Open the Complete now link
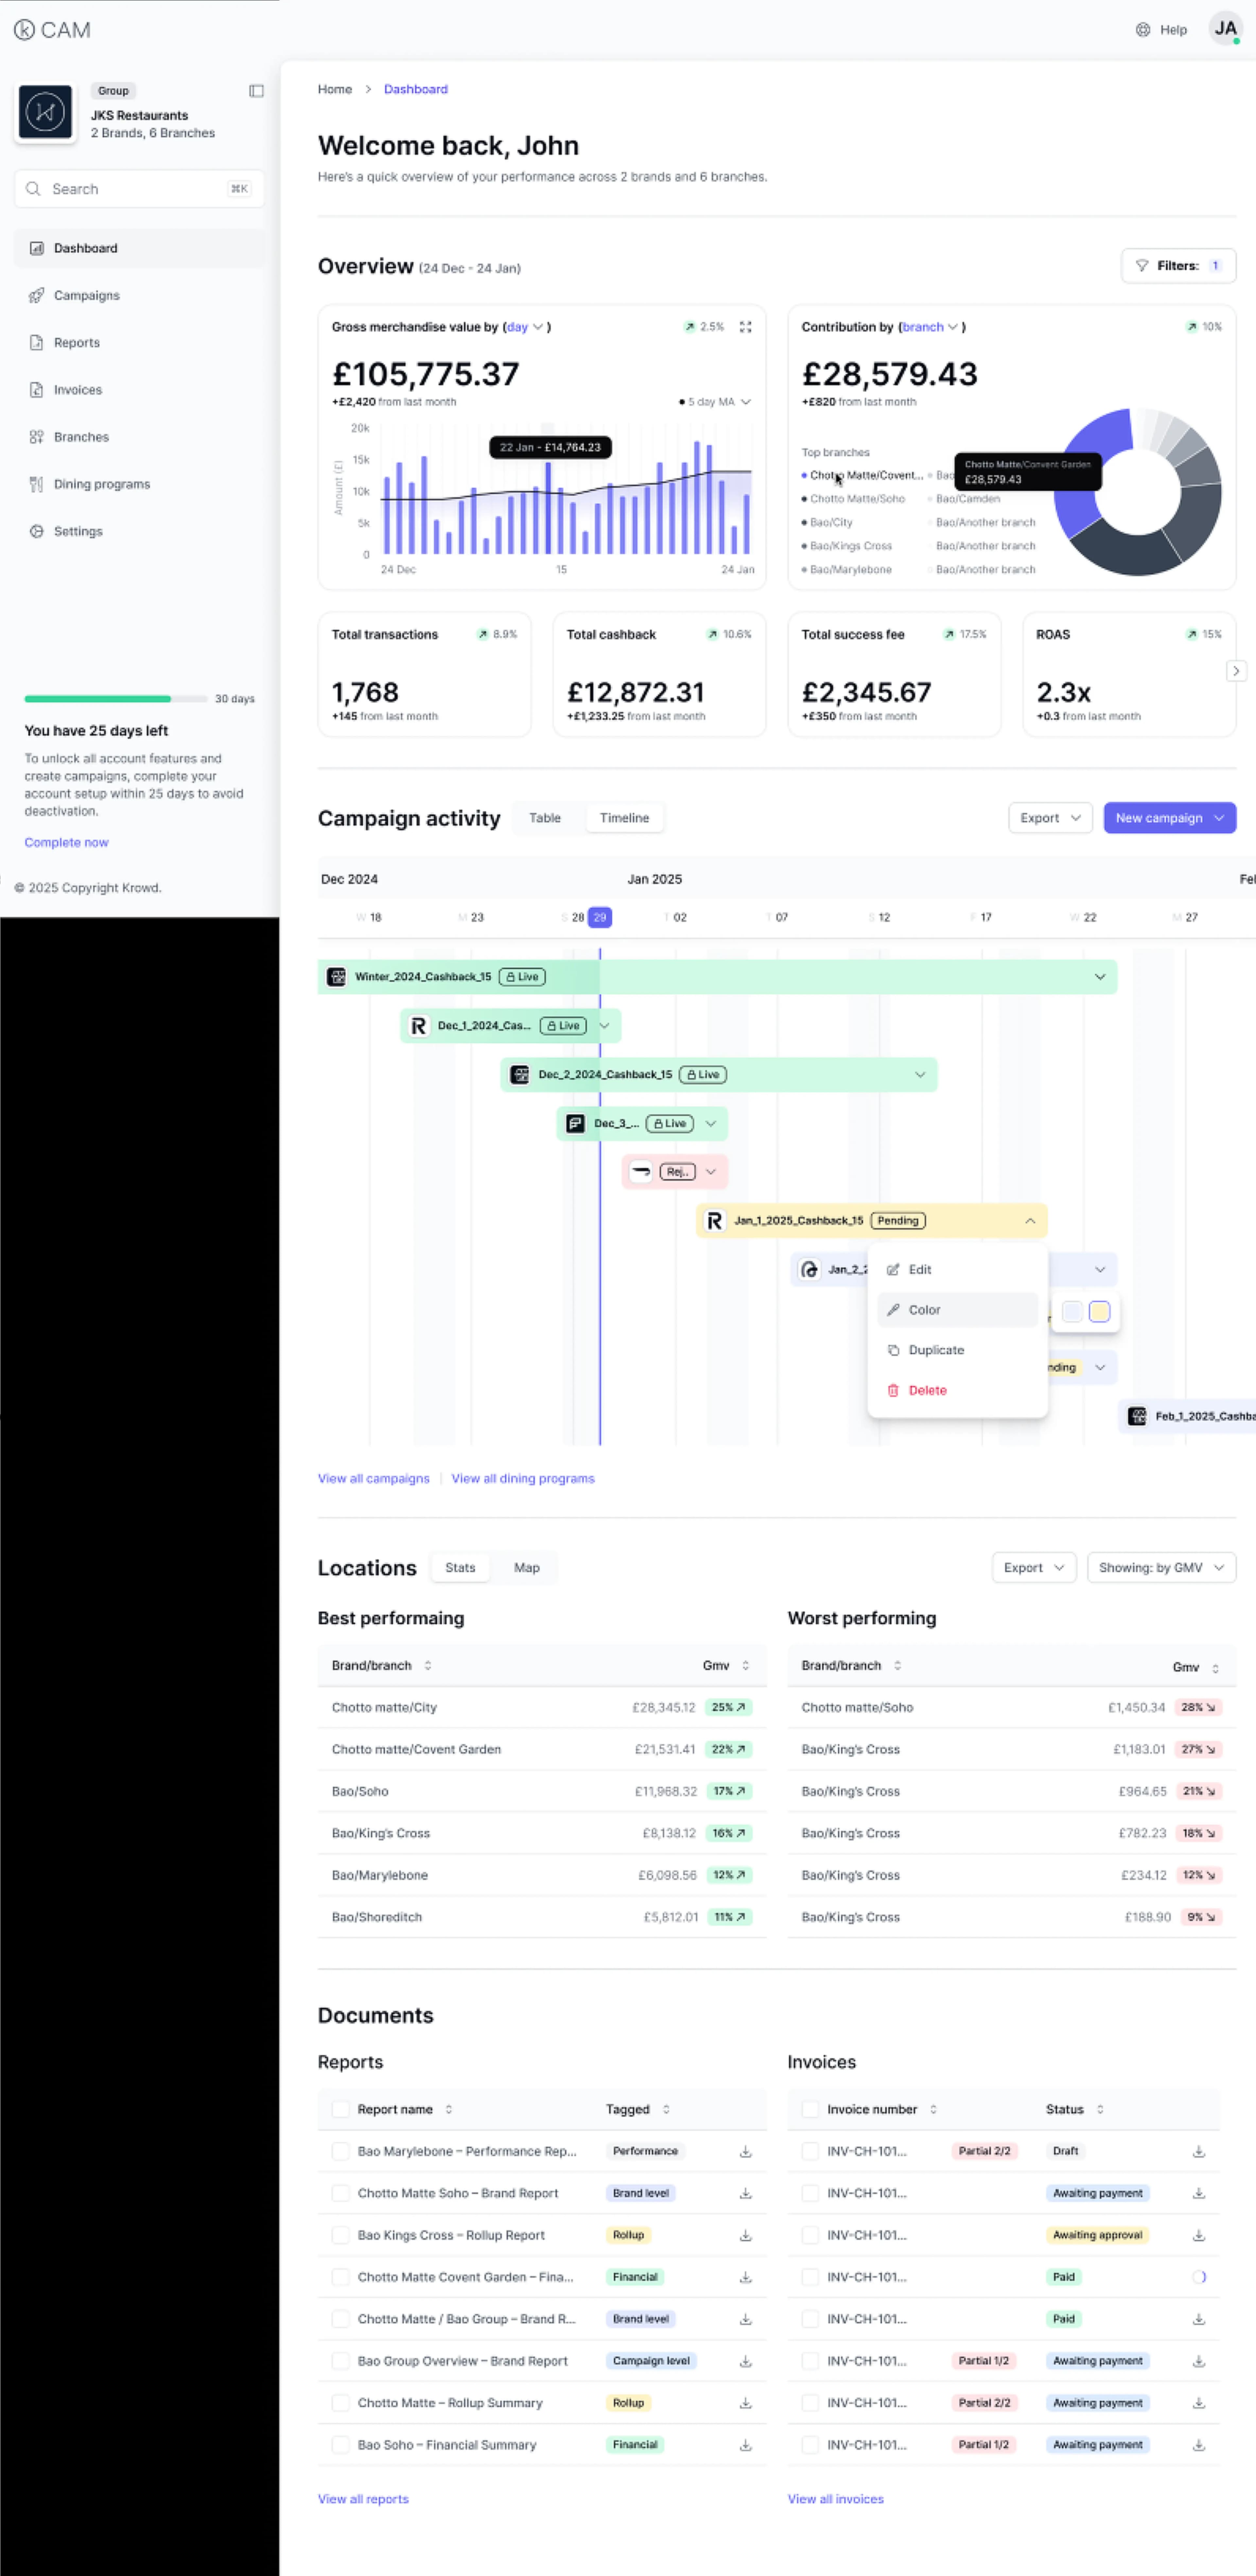The height and width of the screenshot is (2576, 1256). (66, 842)
